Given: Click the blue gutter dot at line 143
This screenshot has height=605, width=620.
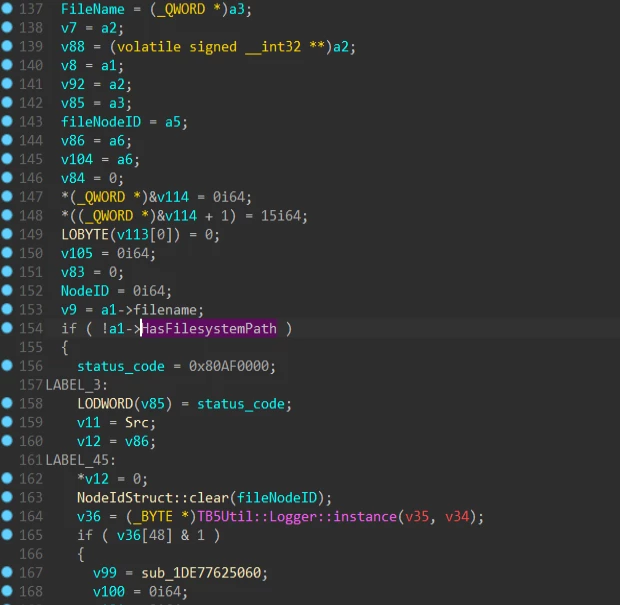Looking at the screenshot, I should point(8,121).
